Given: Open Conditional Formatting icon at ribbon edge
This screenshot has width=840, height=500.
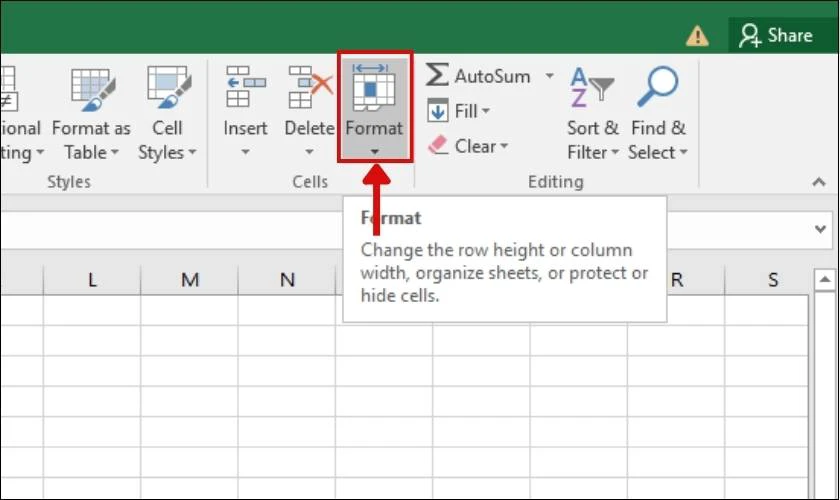Looking at the screenshot, I should click(x=9, y=88).
